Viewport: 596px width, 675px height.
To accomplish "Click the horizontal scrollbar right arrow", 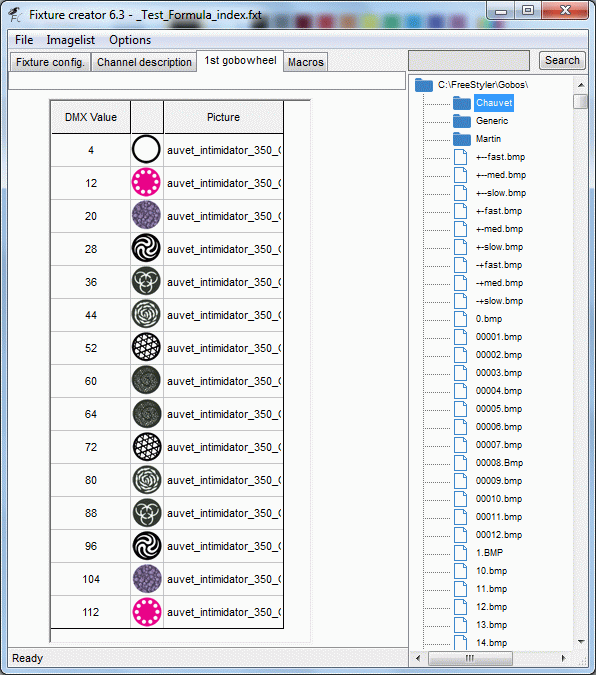I will 563,658.
